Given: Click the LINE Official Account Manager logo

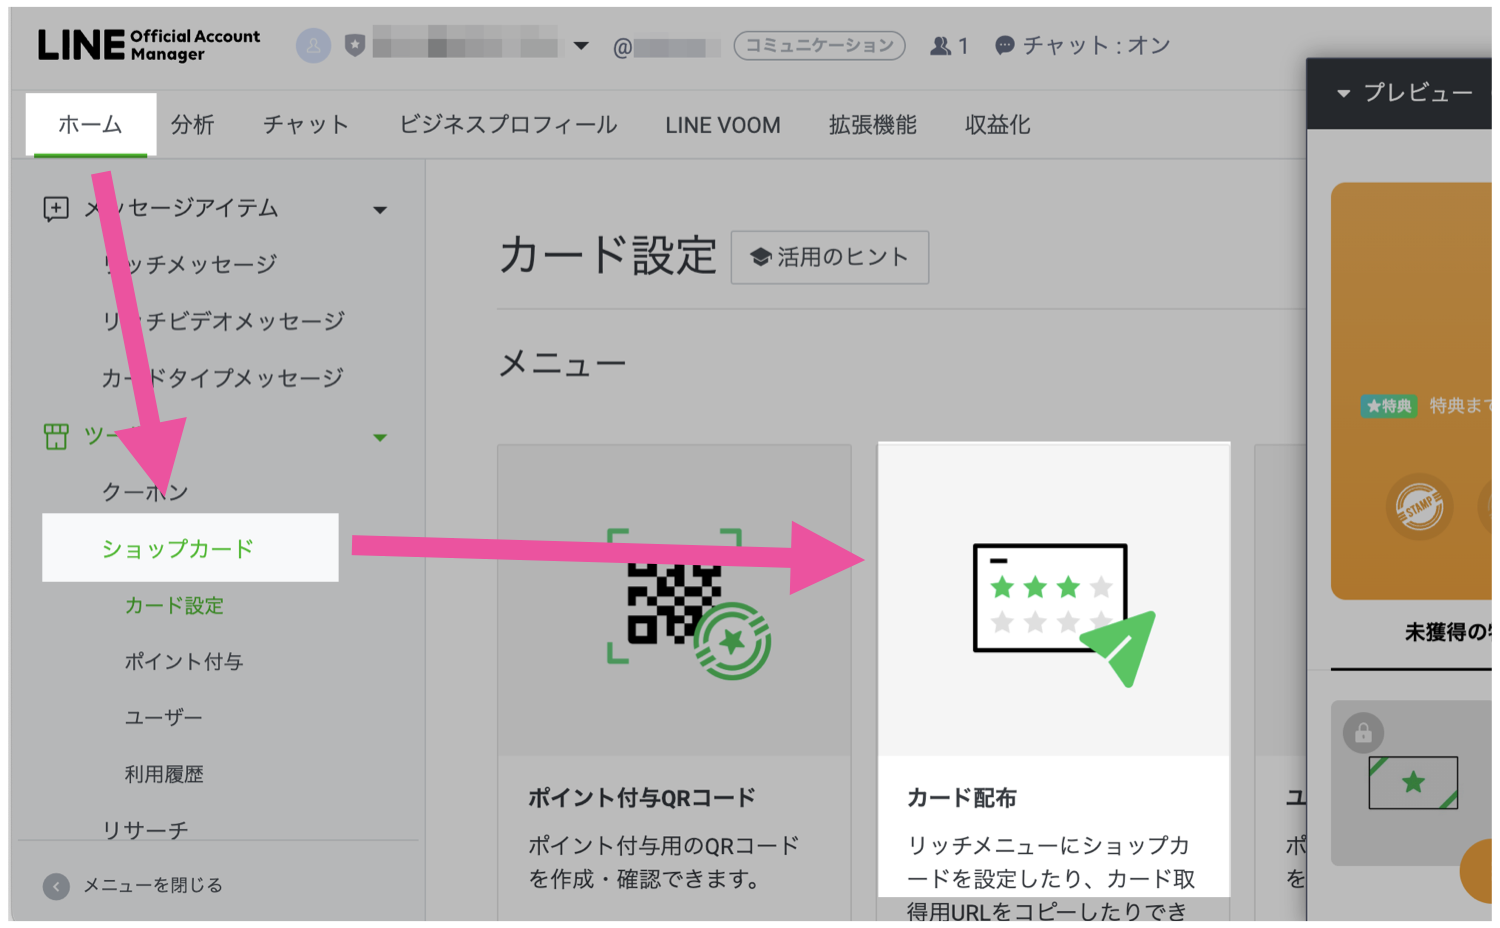Looking at the screenshot, I should (148, 45).
